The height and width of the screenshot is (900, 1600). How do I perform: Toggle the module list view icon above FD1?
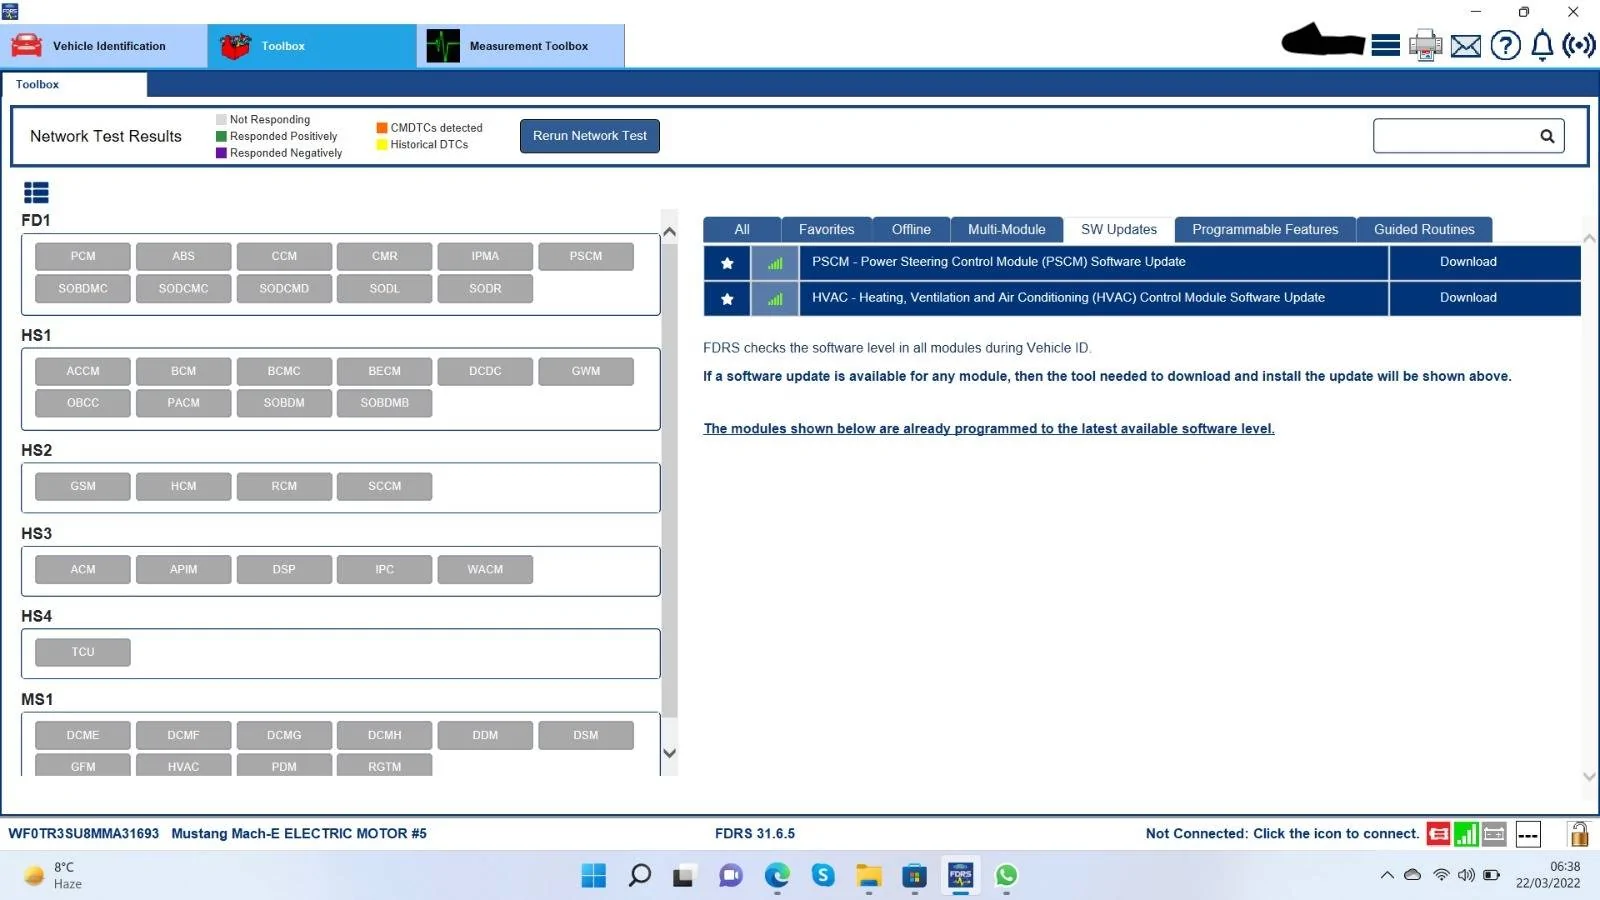(36, 192)
